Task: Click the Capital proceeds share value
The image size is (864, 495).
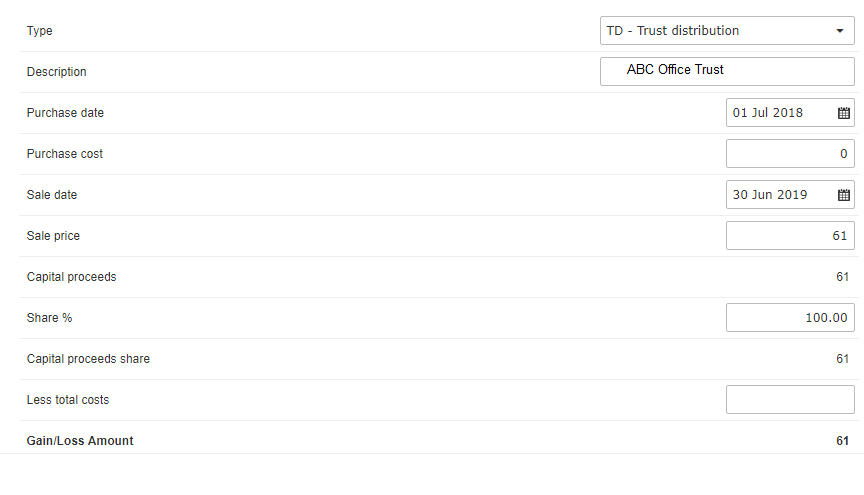Action: pyautogui.click(x=842, y=359)
